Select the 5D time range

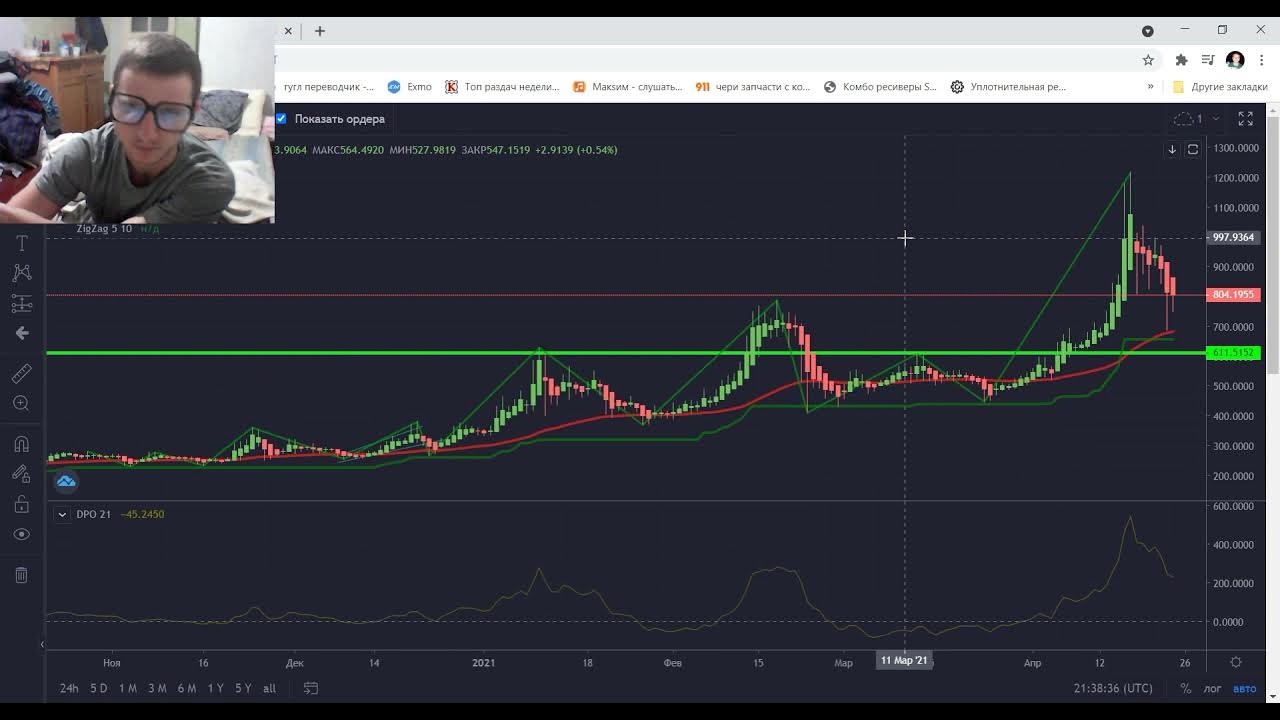click(x=98, y=688)
